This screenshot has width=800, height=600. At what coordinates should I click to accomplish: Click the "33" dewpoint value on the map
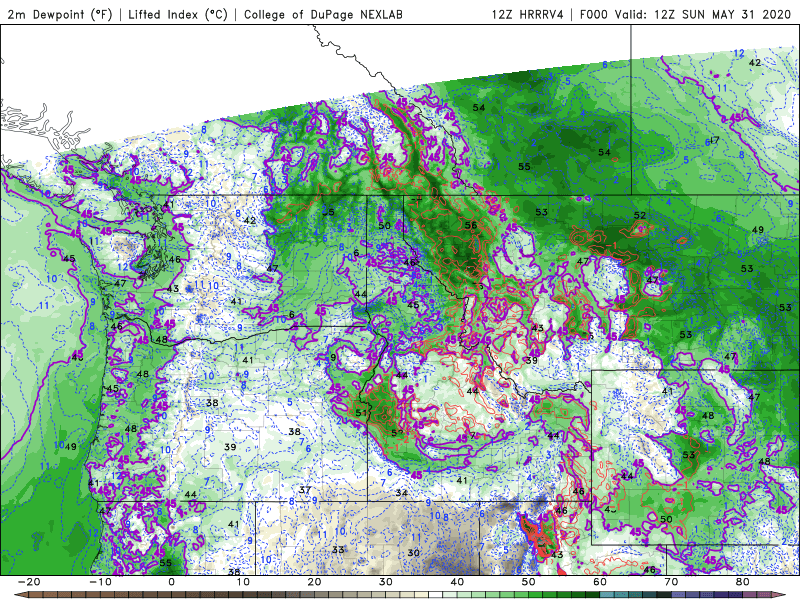click(338, 549)
